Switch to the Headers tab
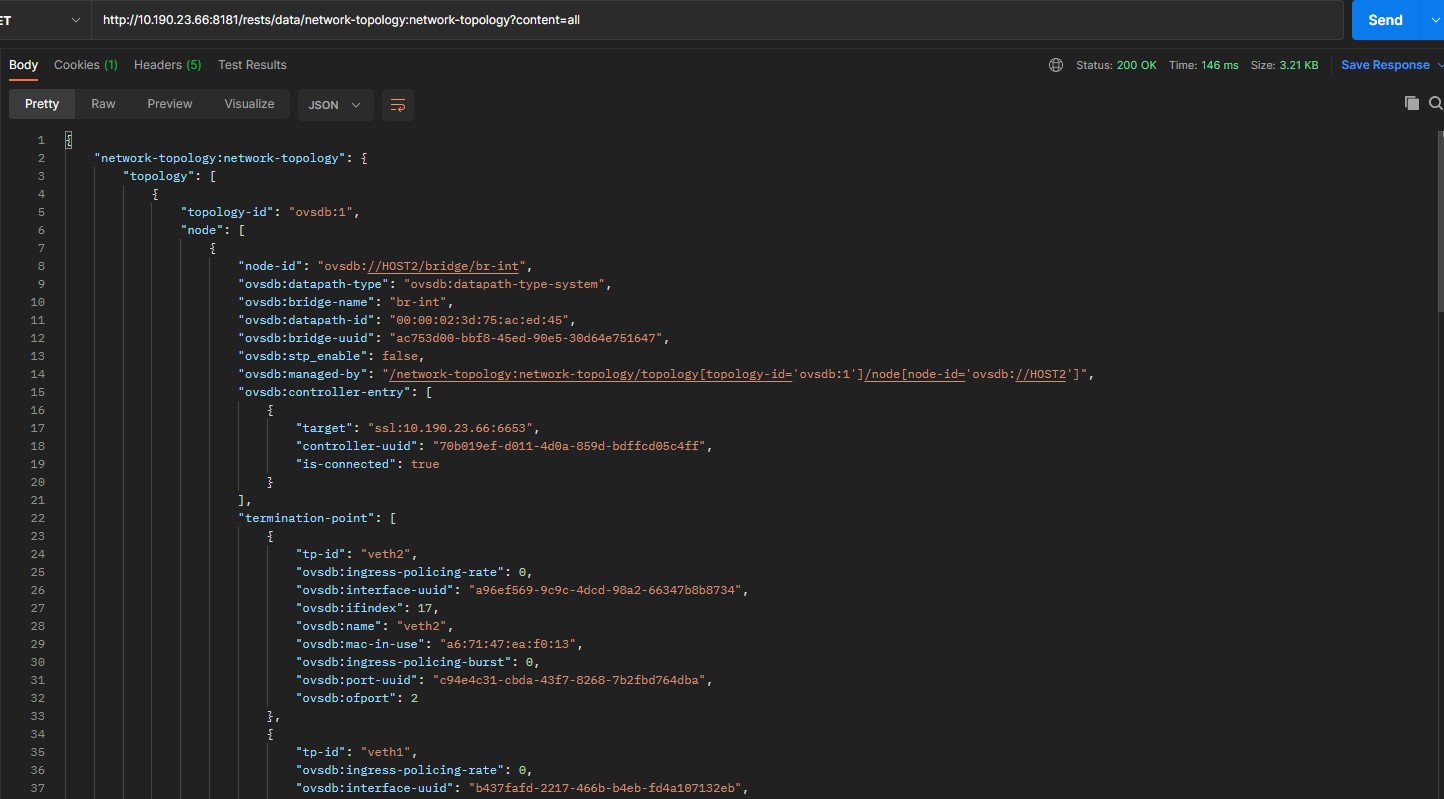The height and width of the screenshot is (799, 1444). pyautogui.click(x=167, y=65)
